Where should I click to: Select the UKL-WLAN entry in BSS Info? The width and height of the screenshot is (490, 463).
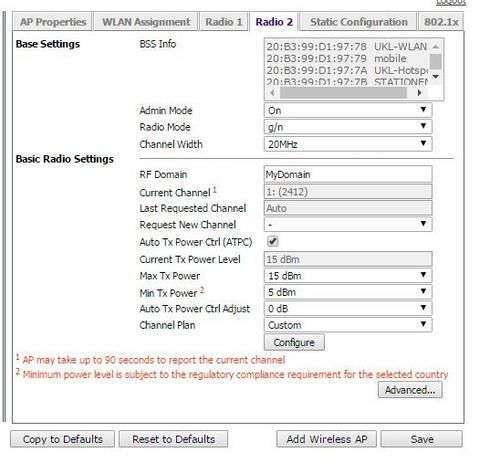click(x=347, y=47)
